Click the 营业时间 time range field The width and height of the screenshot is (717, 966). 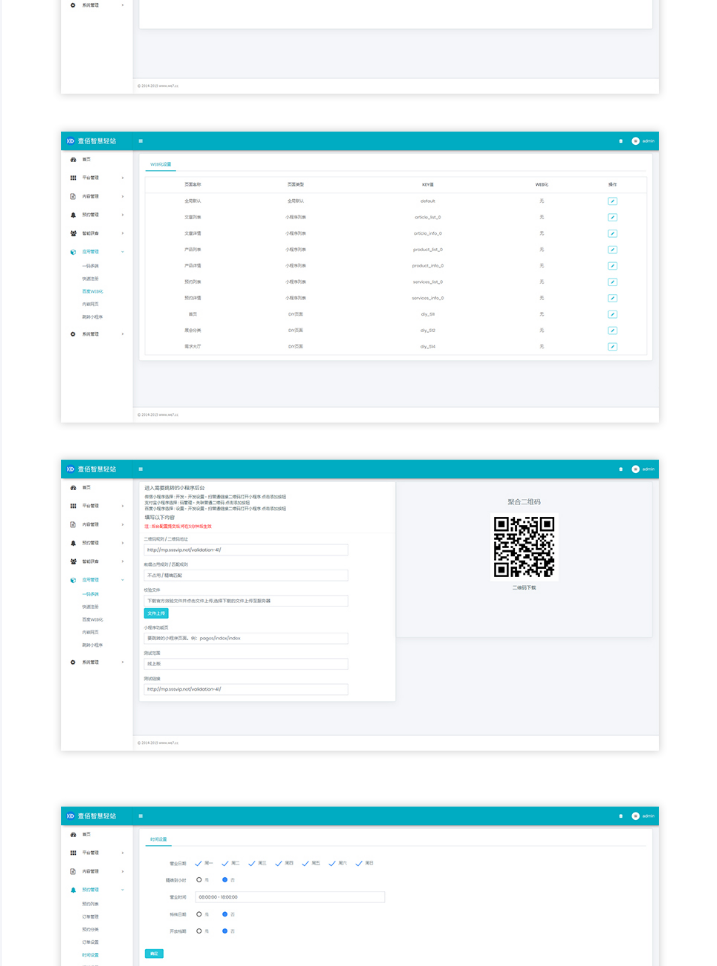pos(290,897)
